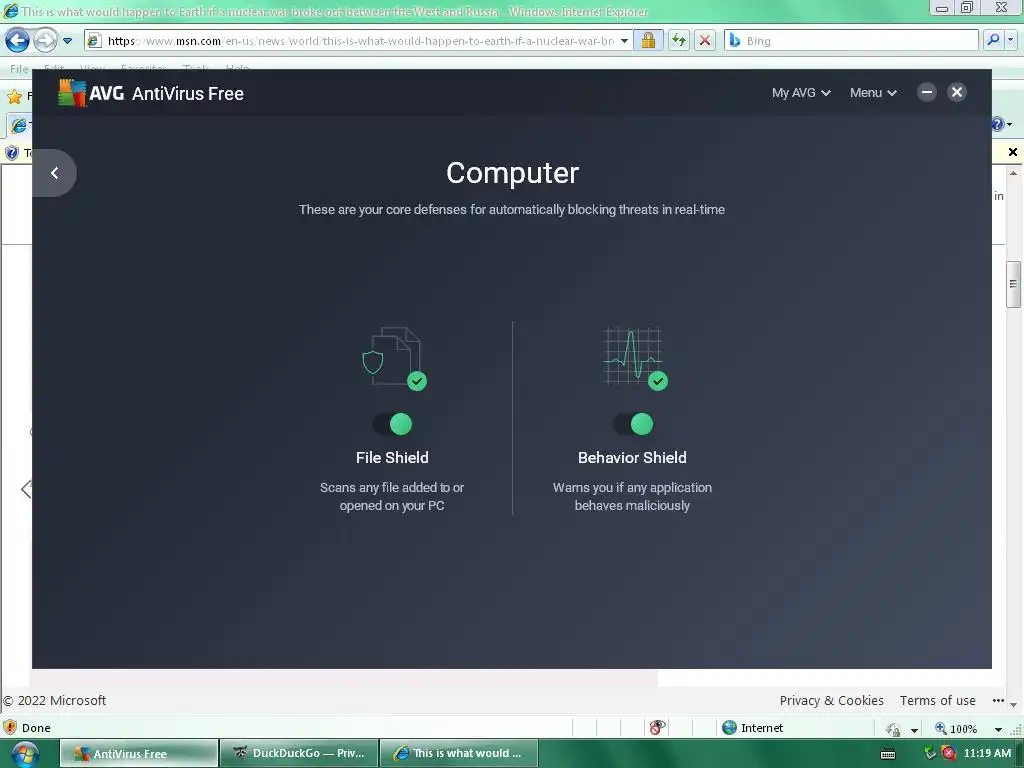This screenshot has width=1024, height=768.
Task: Click the Internet zone status
Action: 752,728
